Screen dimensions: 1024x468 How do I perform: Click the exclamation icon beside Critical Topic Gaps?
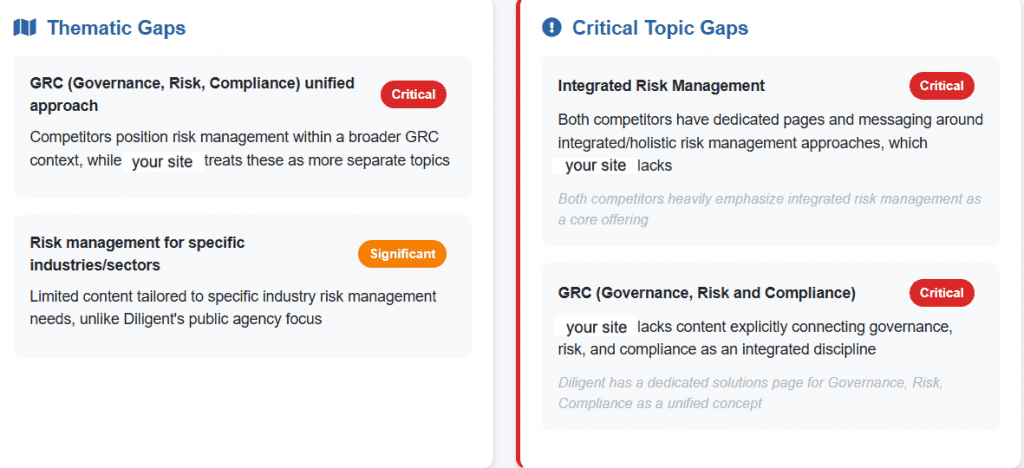pyautogui.click(x=551, y=28)
